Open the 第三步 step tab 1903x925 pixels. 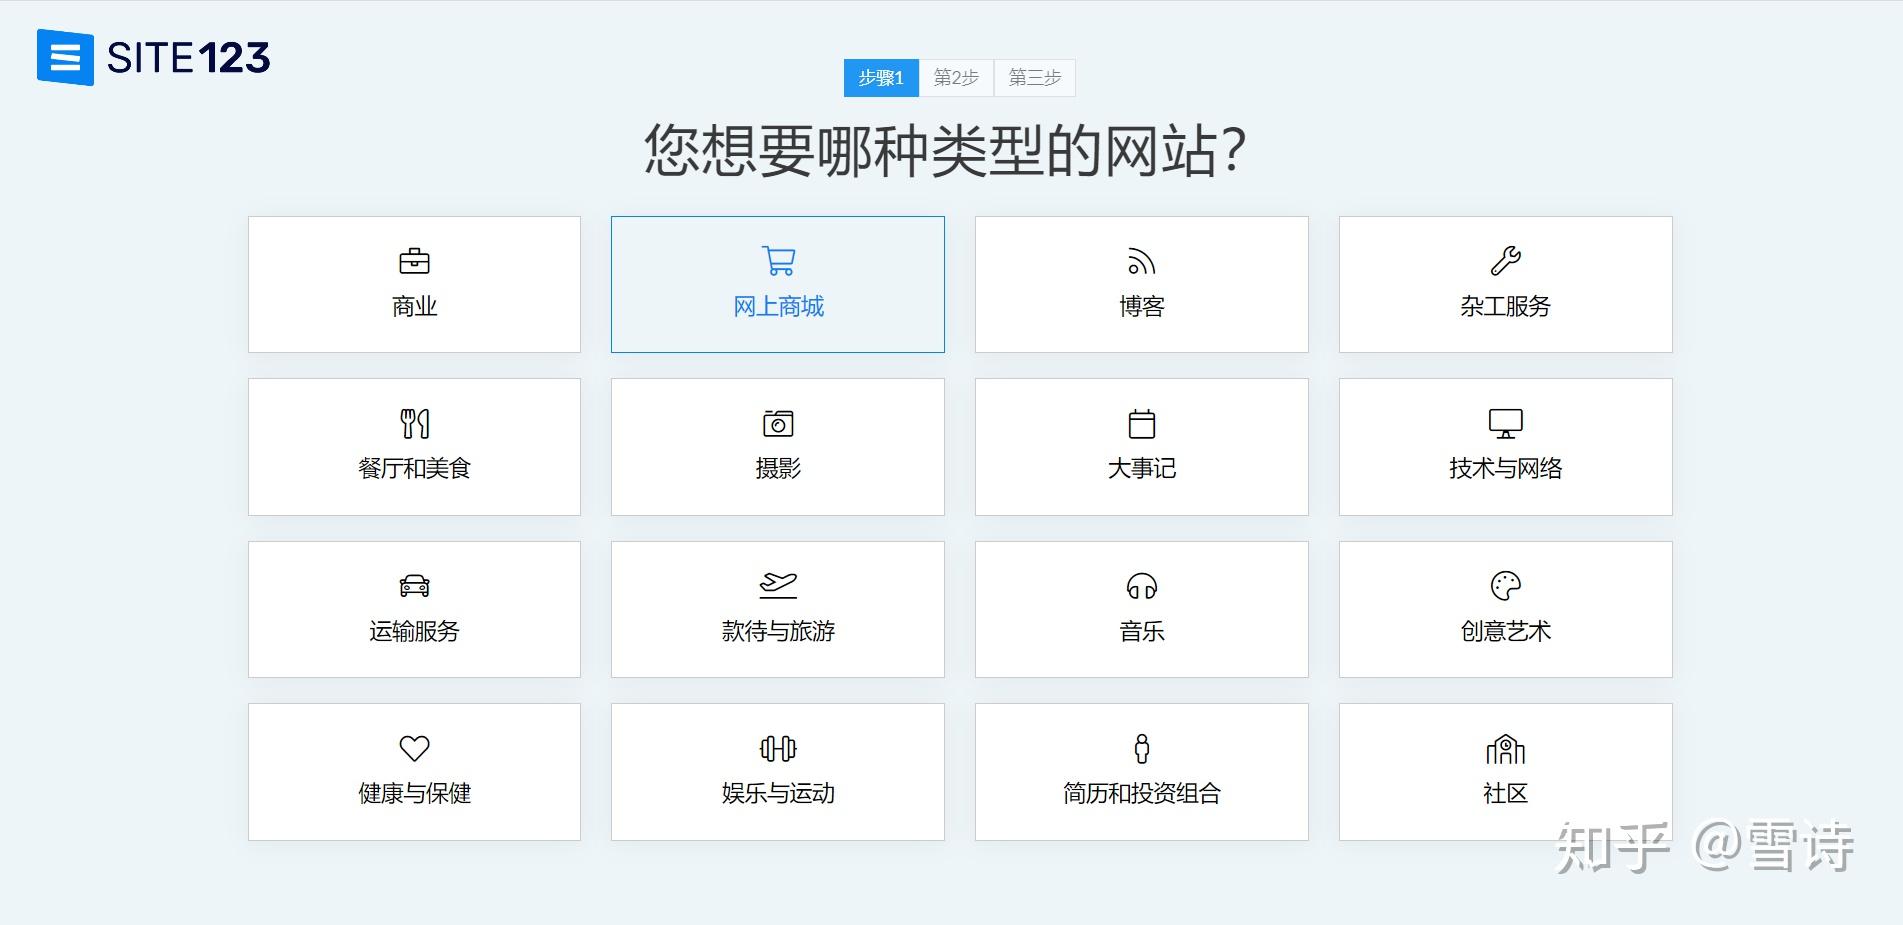[x=1035, y=78]
